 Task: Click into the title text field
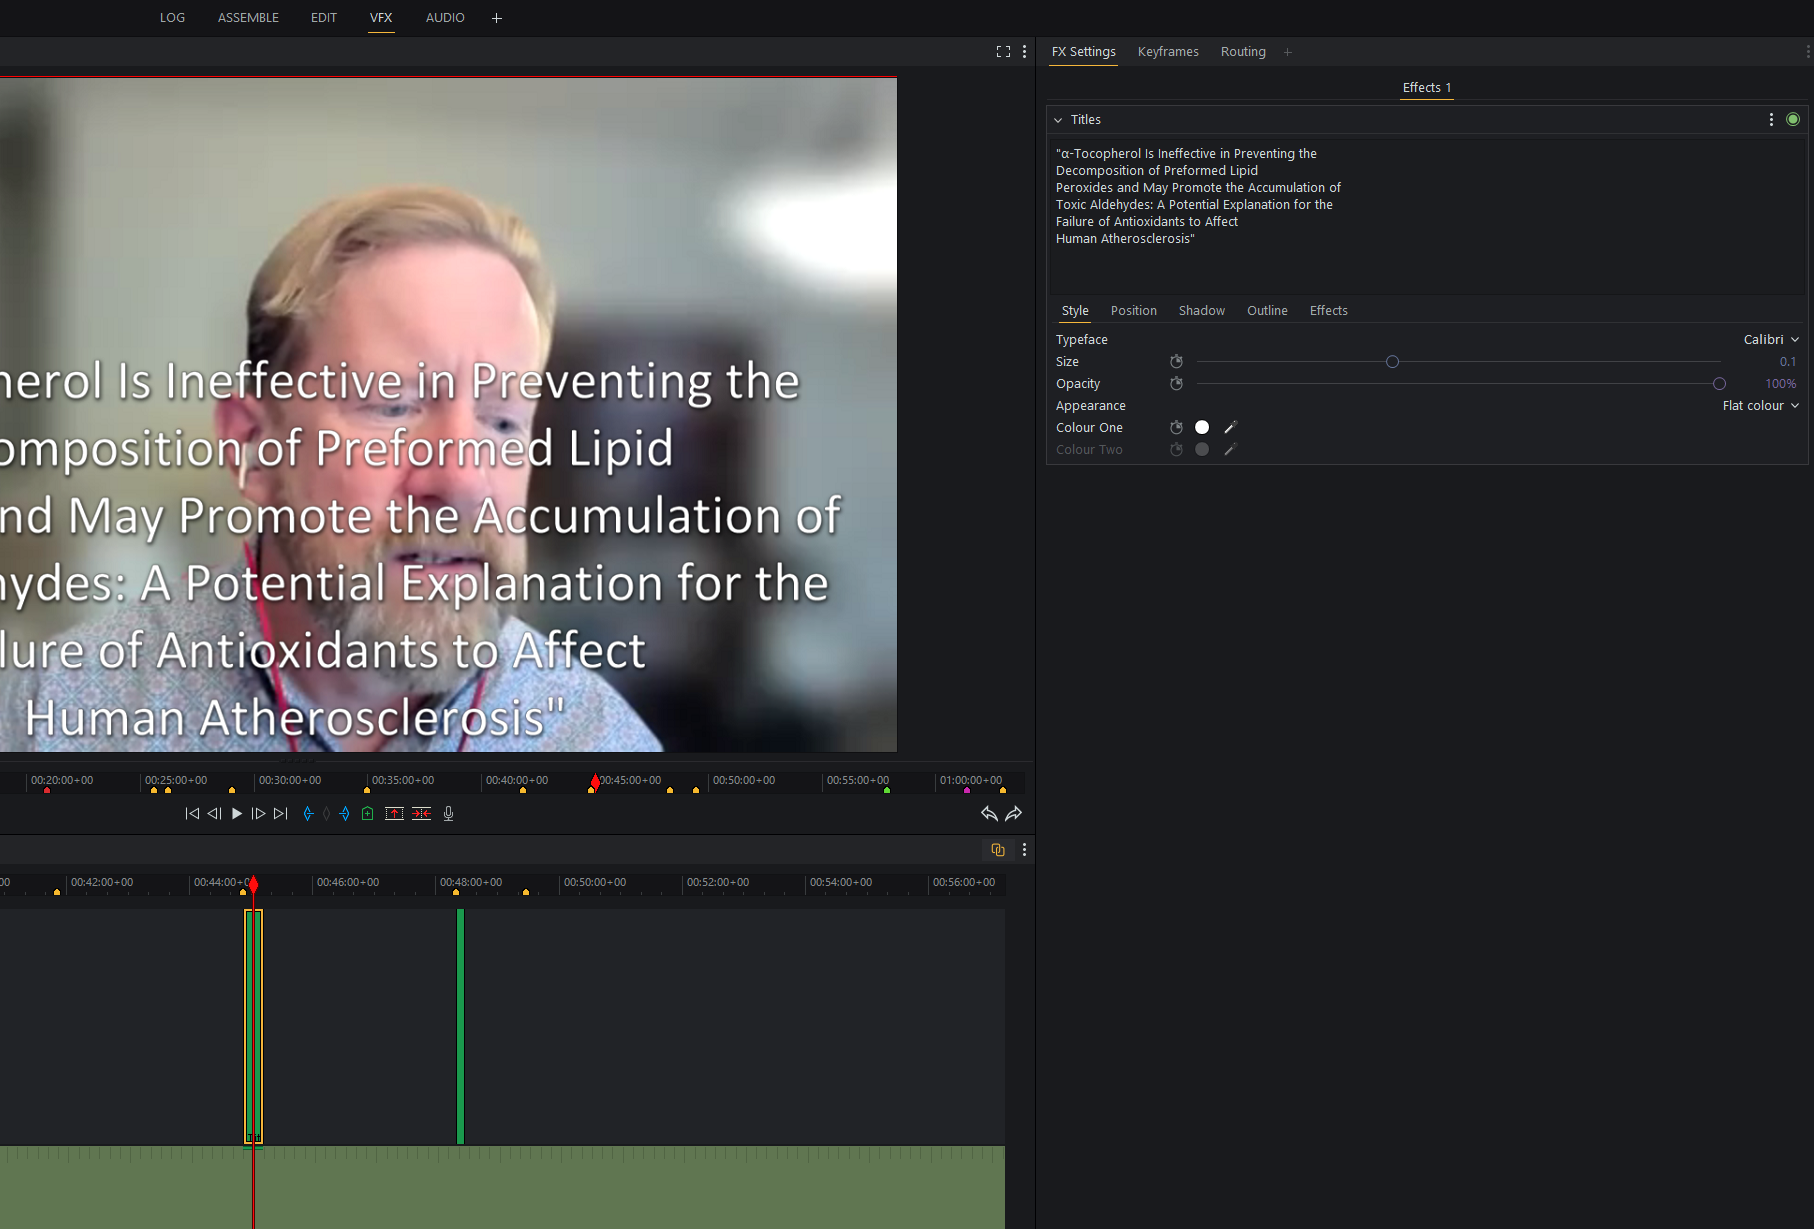(x=1427, y=215)
